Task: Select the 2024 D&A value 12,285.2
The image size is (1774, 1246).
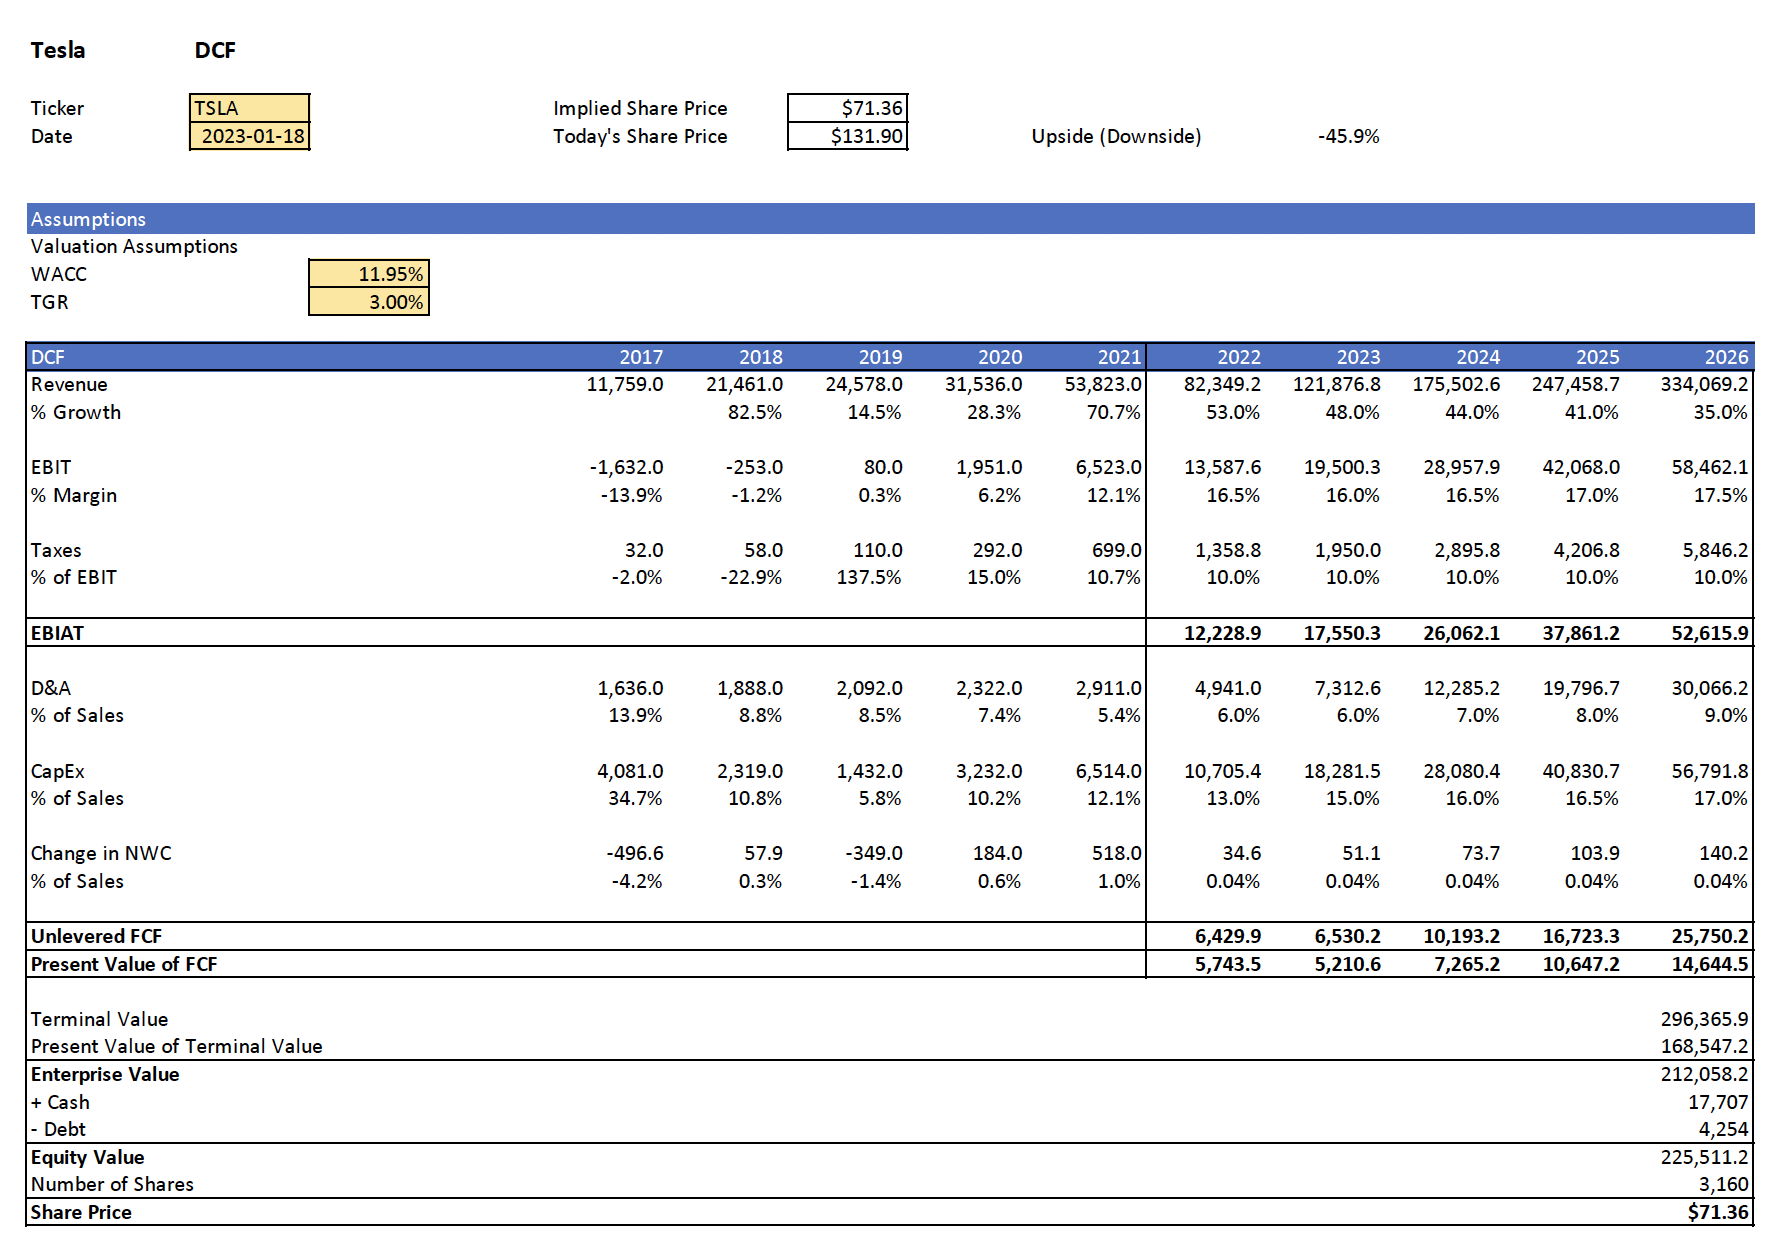Action: 1461,688
